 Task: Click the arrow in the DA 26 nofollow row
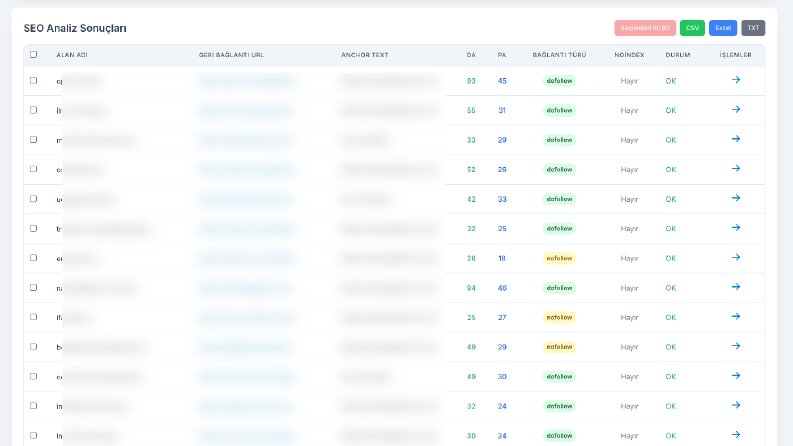736,257
